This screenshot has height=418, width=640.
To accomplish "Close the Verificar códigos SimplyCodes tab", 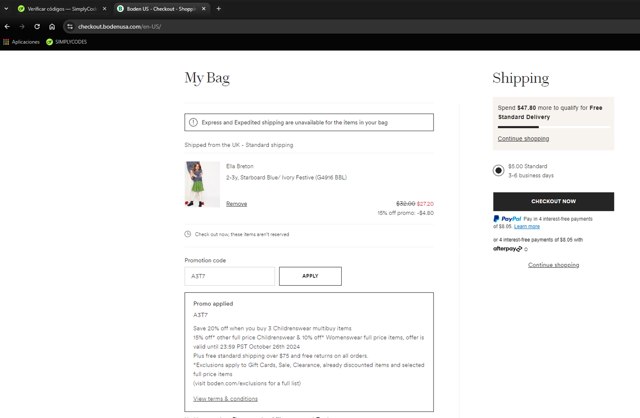I will [104, 9].
